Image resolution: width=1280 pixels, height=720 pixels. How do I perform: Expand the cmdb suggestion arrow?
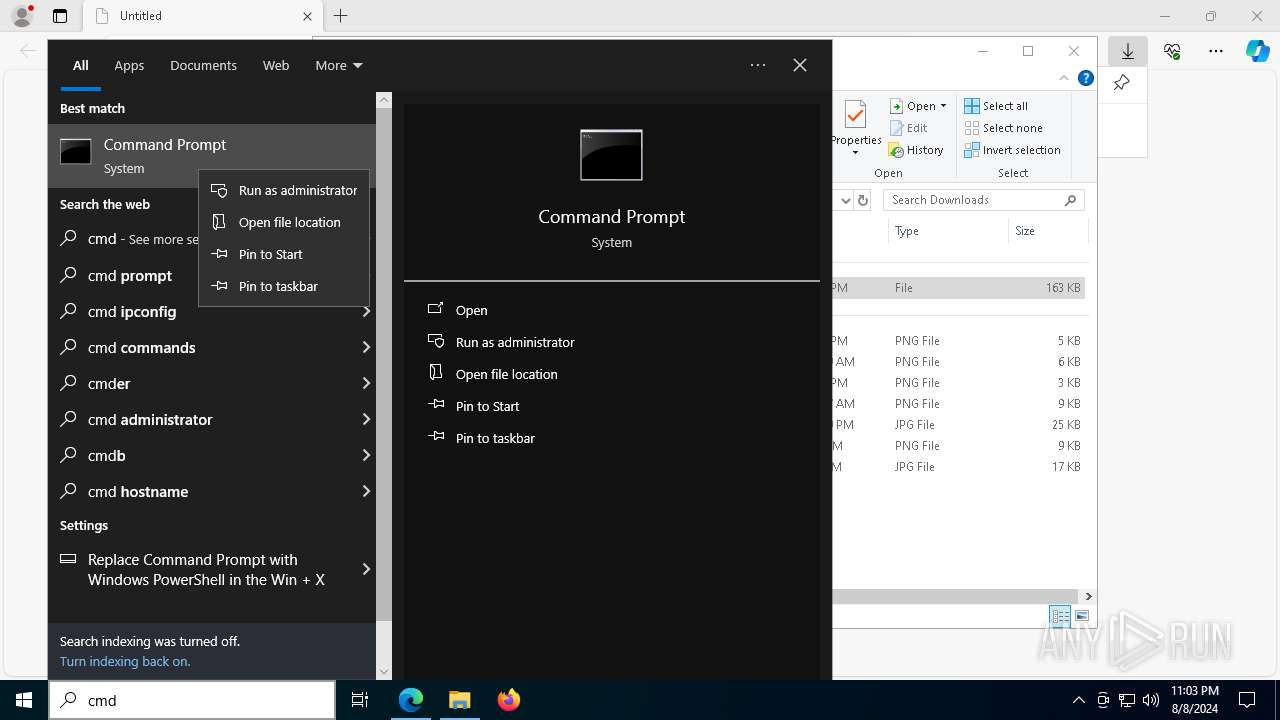tap(366, 455)
